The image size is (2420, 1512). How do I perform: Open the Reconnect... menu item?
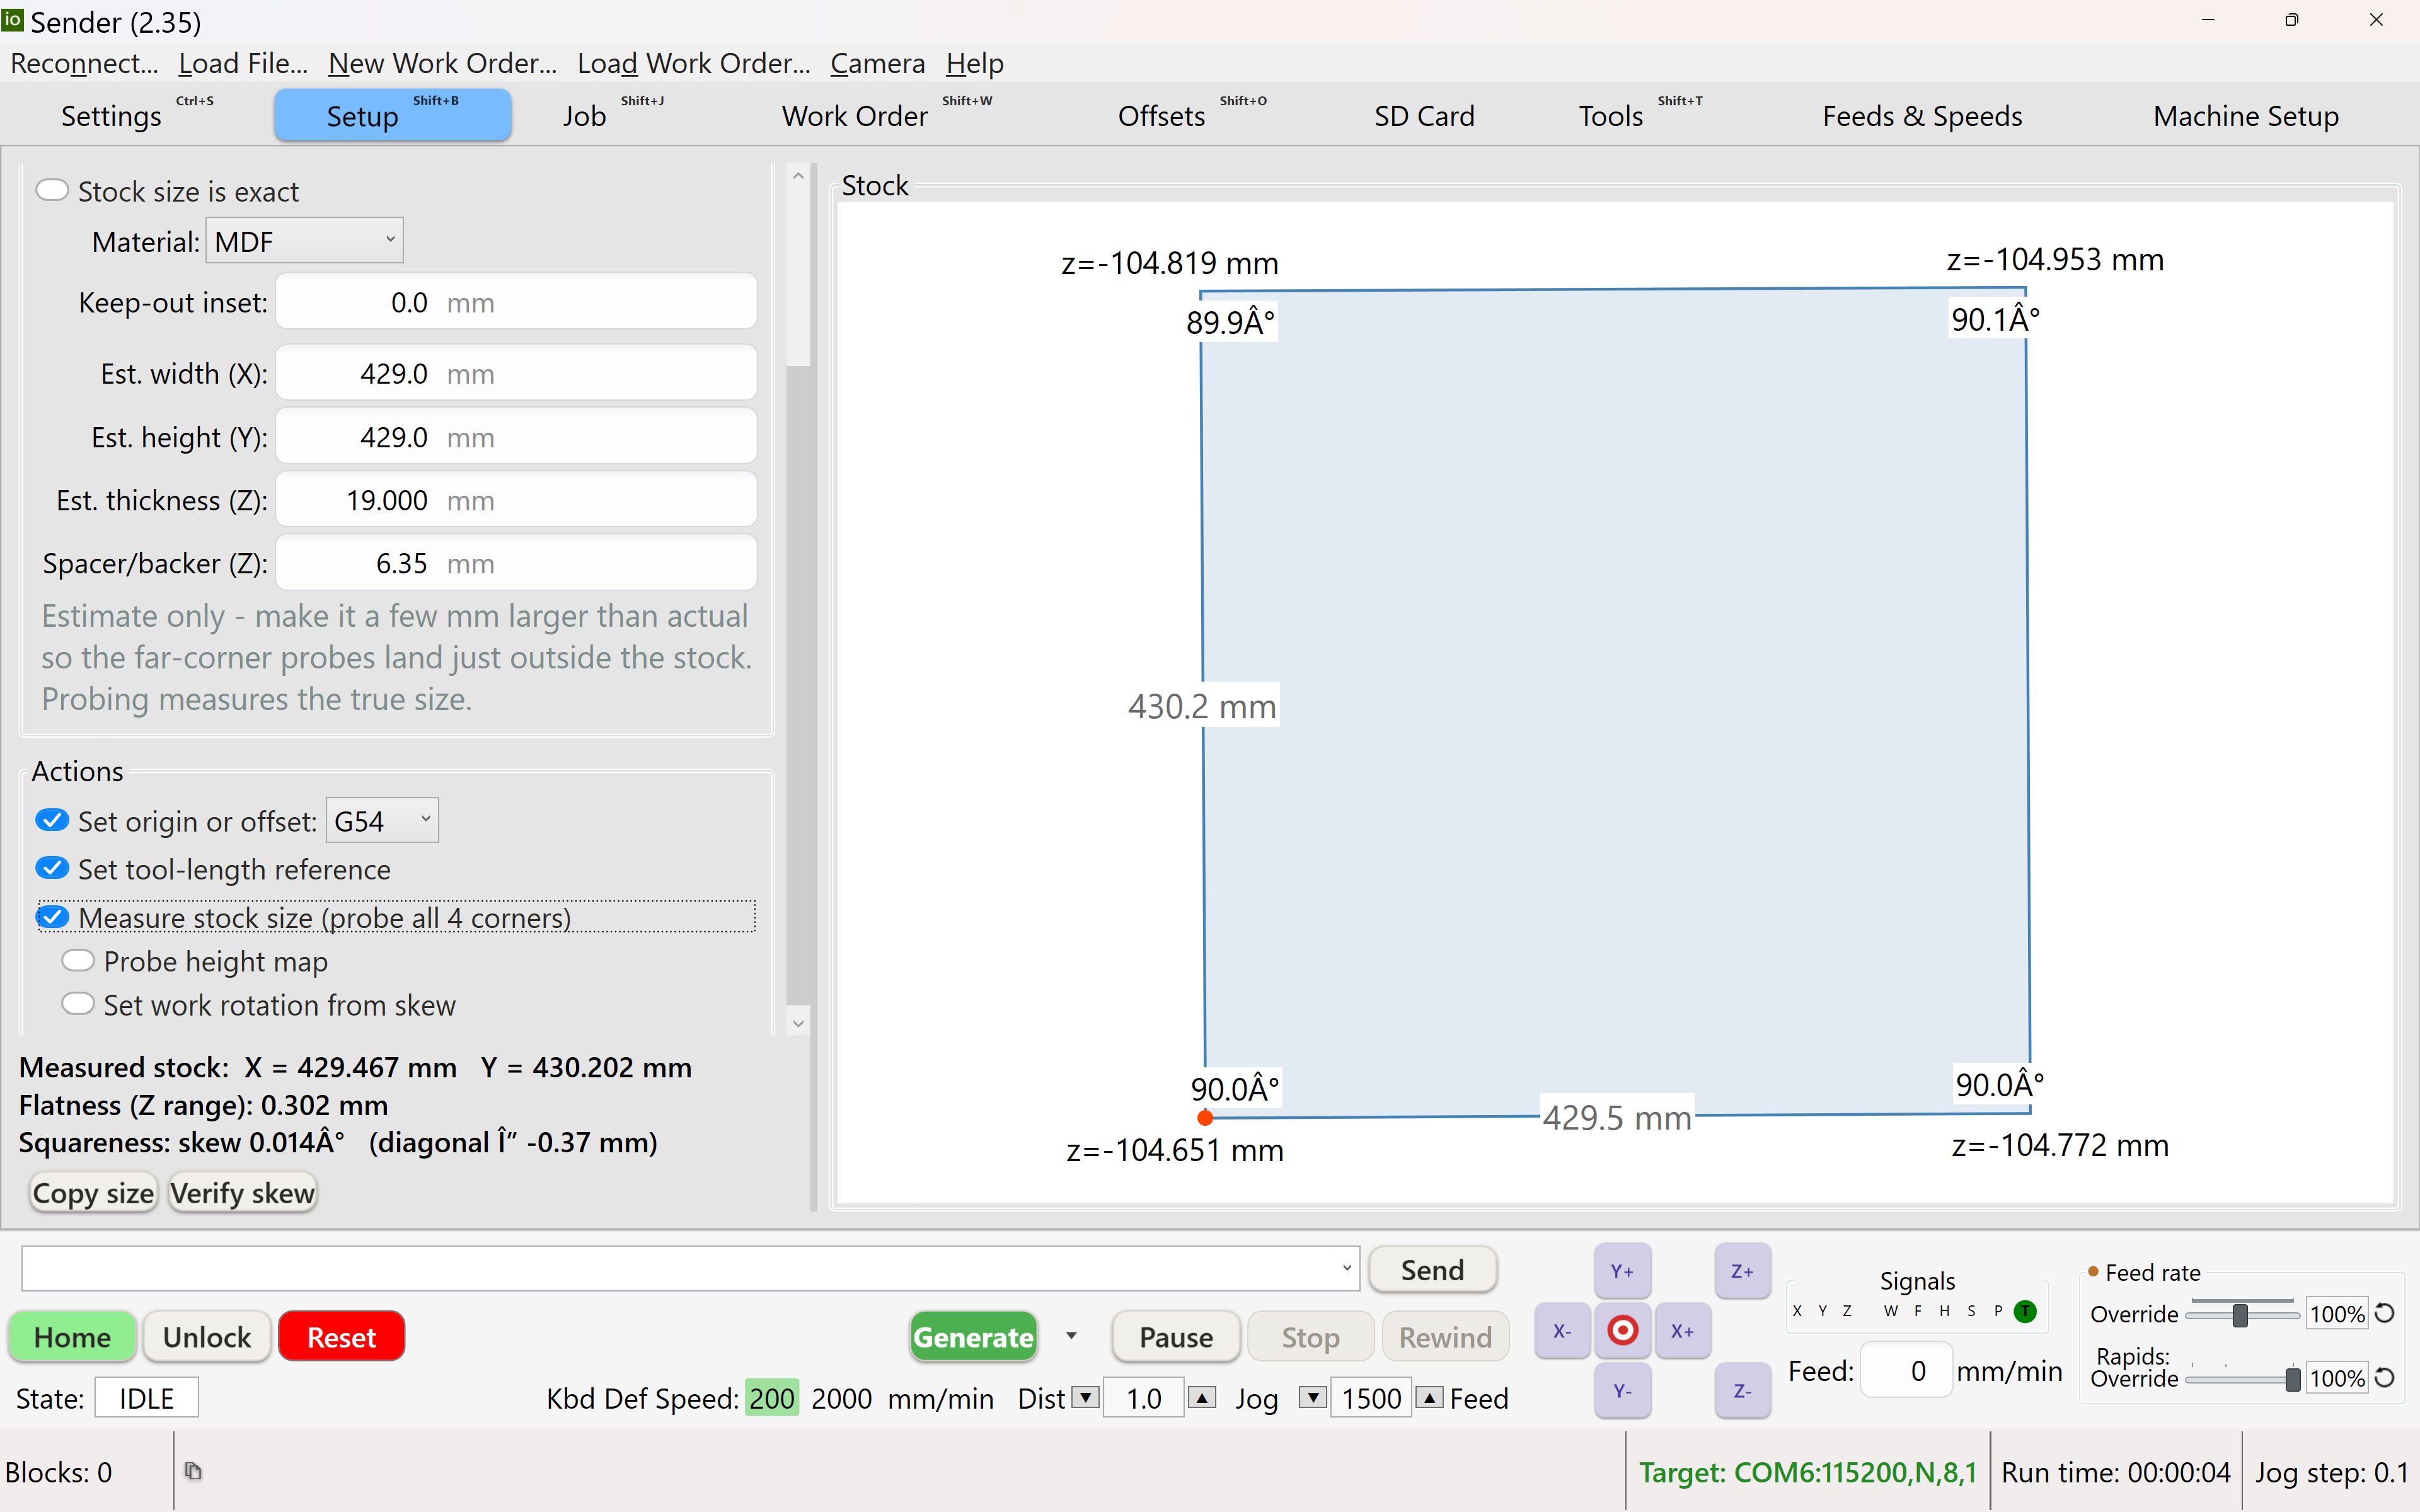pyautogui.click(x=84, y=63)
